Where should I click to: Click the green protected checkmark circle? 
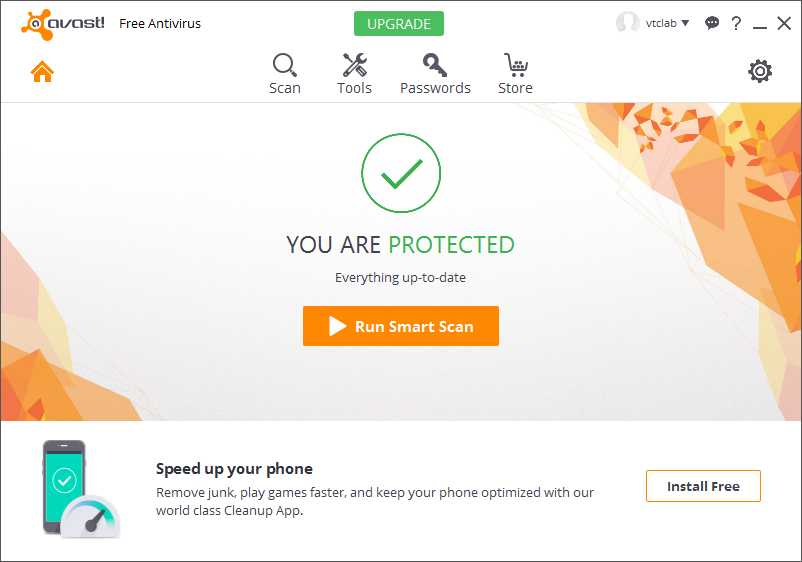(400, 174)
